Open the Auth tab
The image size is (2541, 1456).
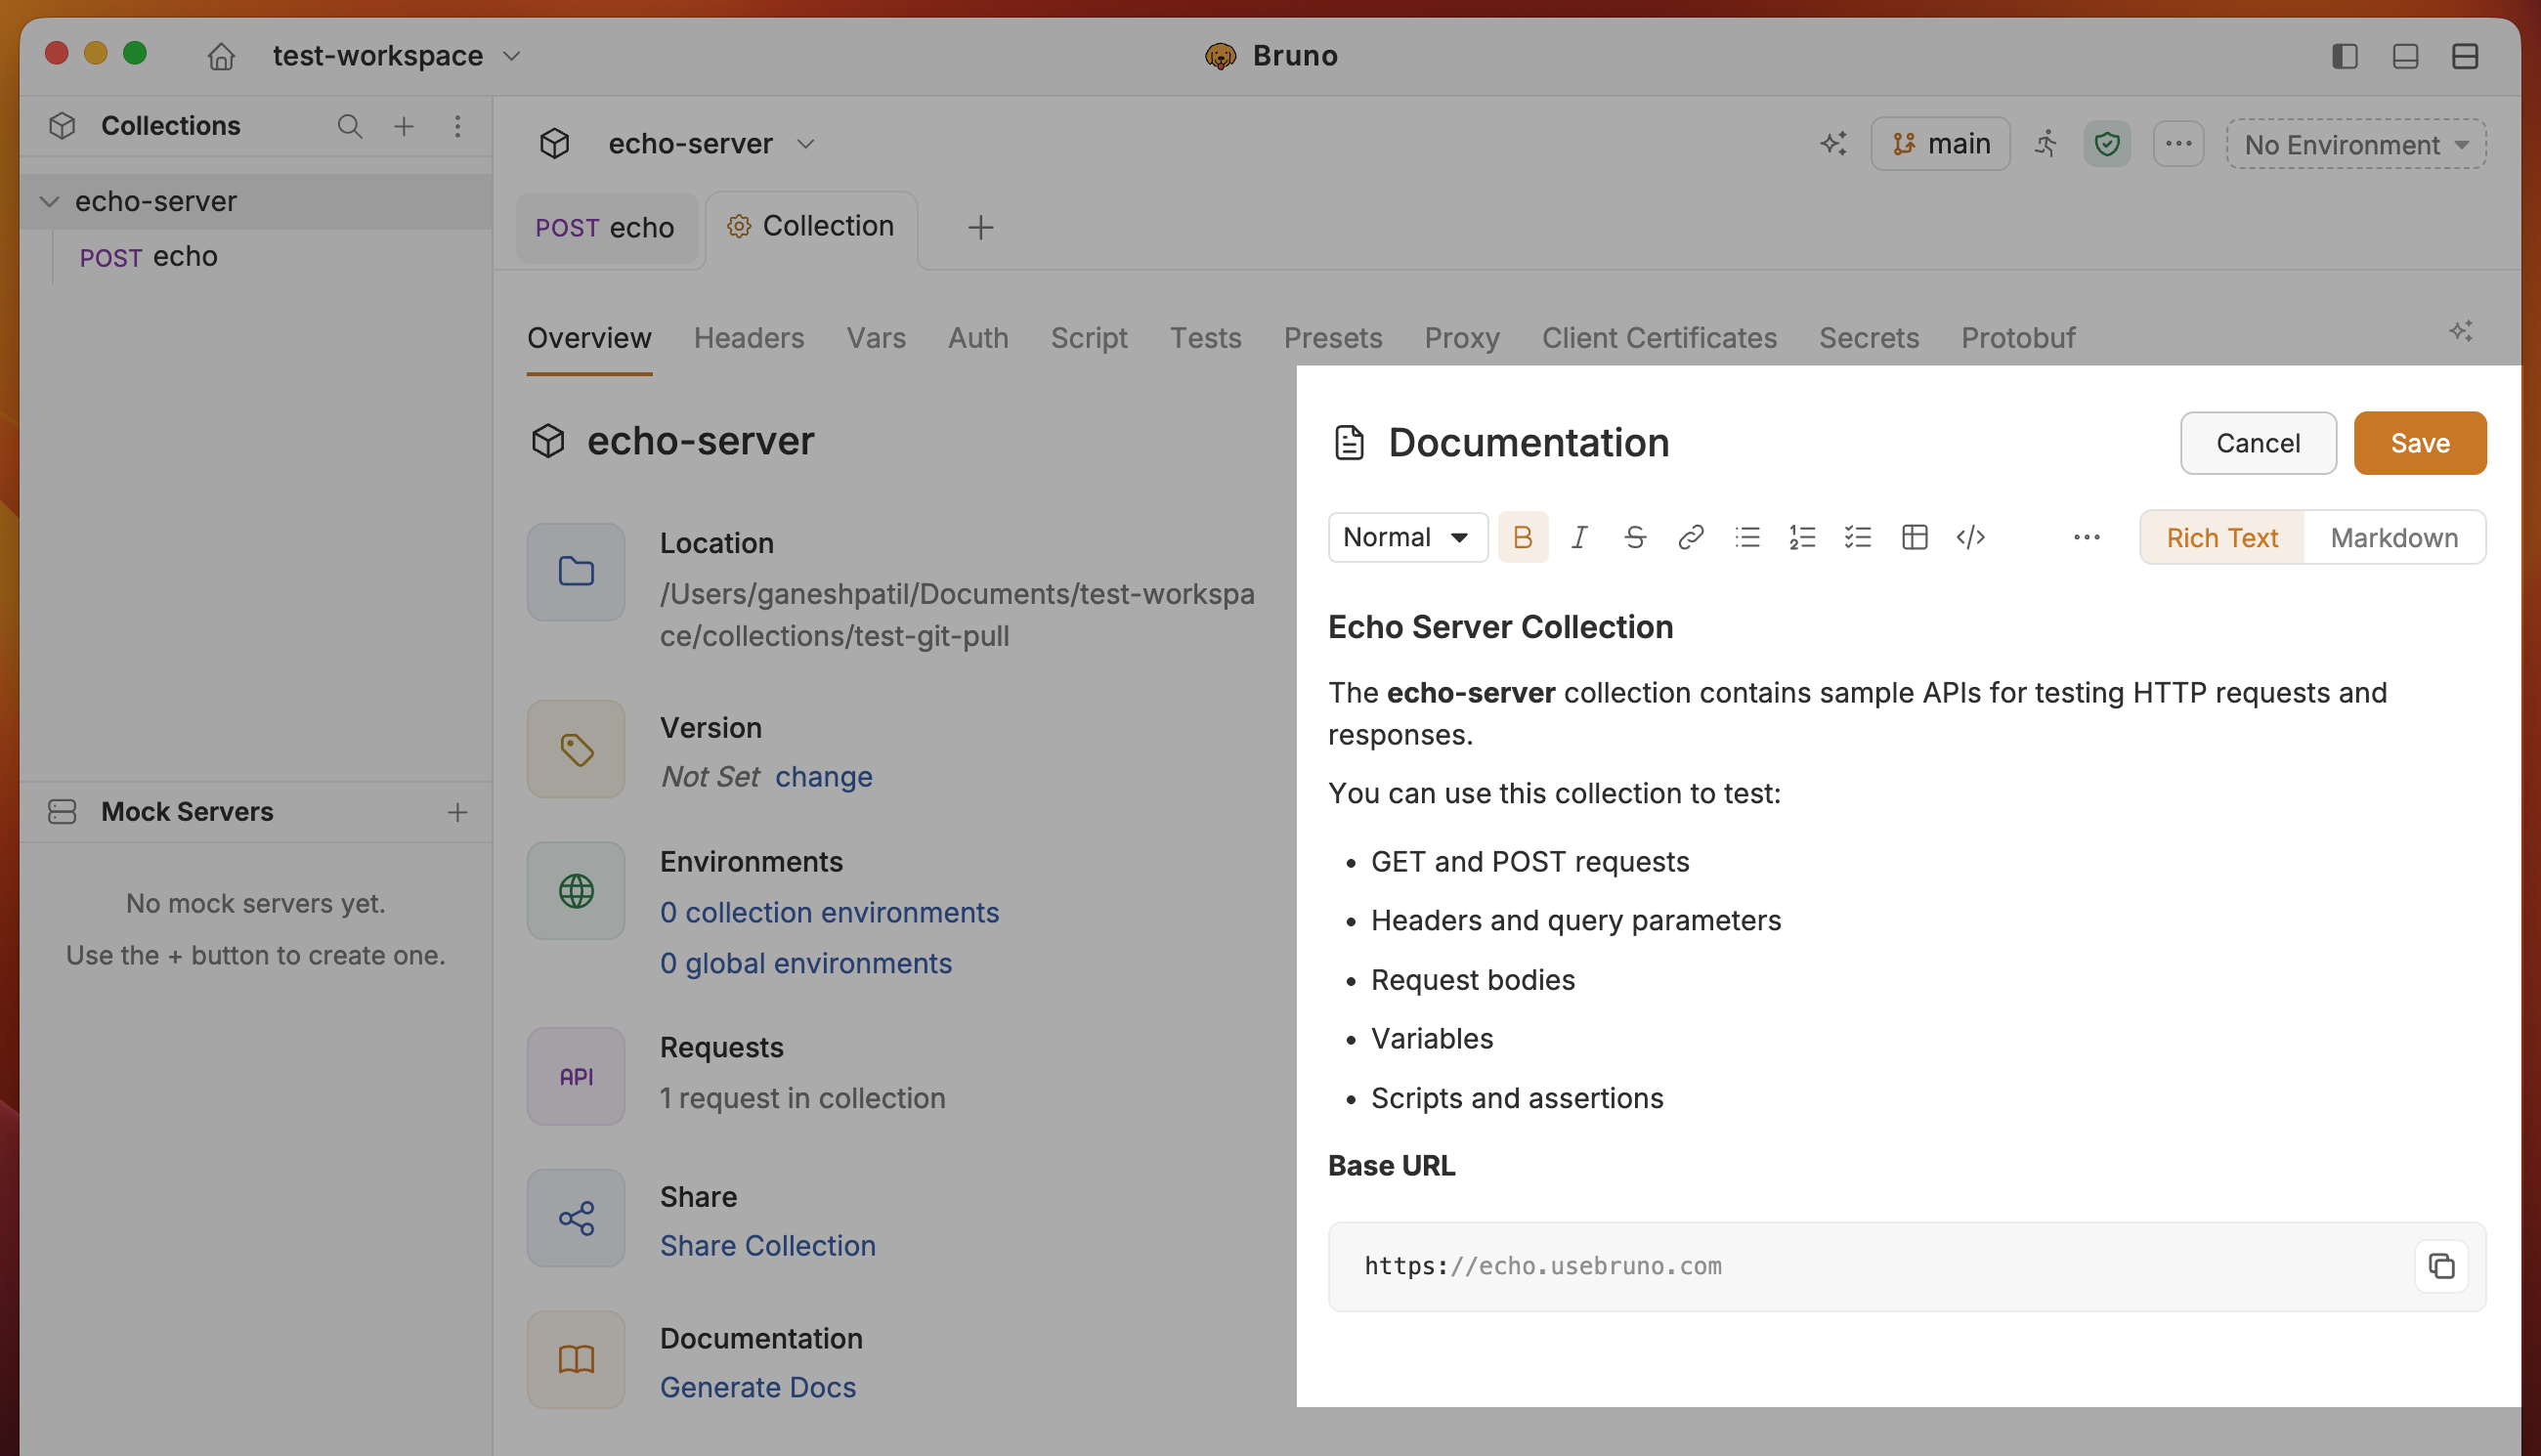[978, 338]
